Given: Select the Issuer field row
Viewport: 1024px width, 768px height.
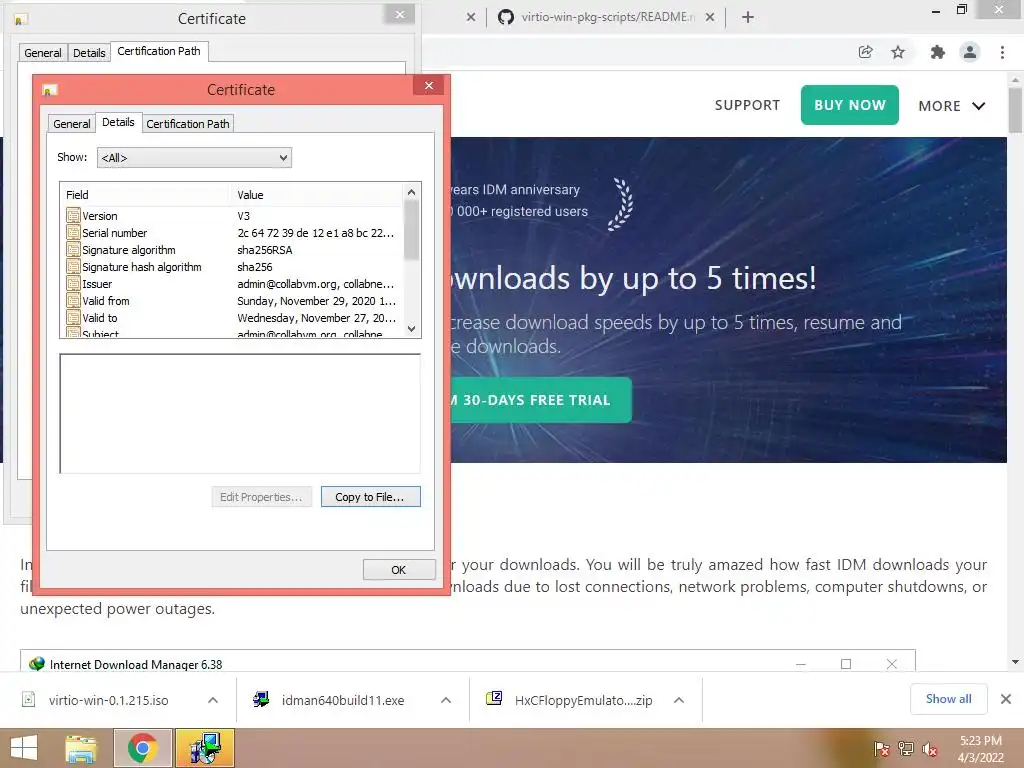Looking at the screenshot, I should pyautogui.click(x=232, y=283).
